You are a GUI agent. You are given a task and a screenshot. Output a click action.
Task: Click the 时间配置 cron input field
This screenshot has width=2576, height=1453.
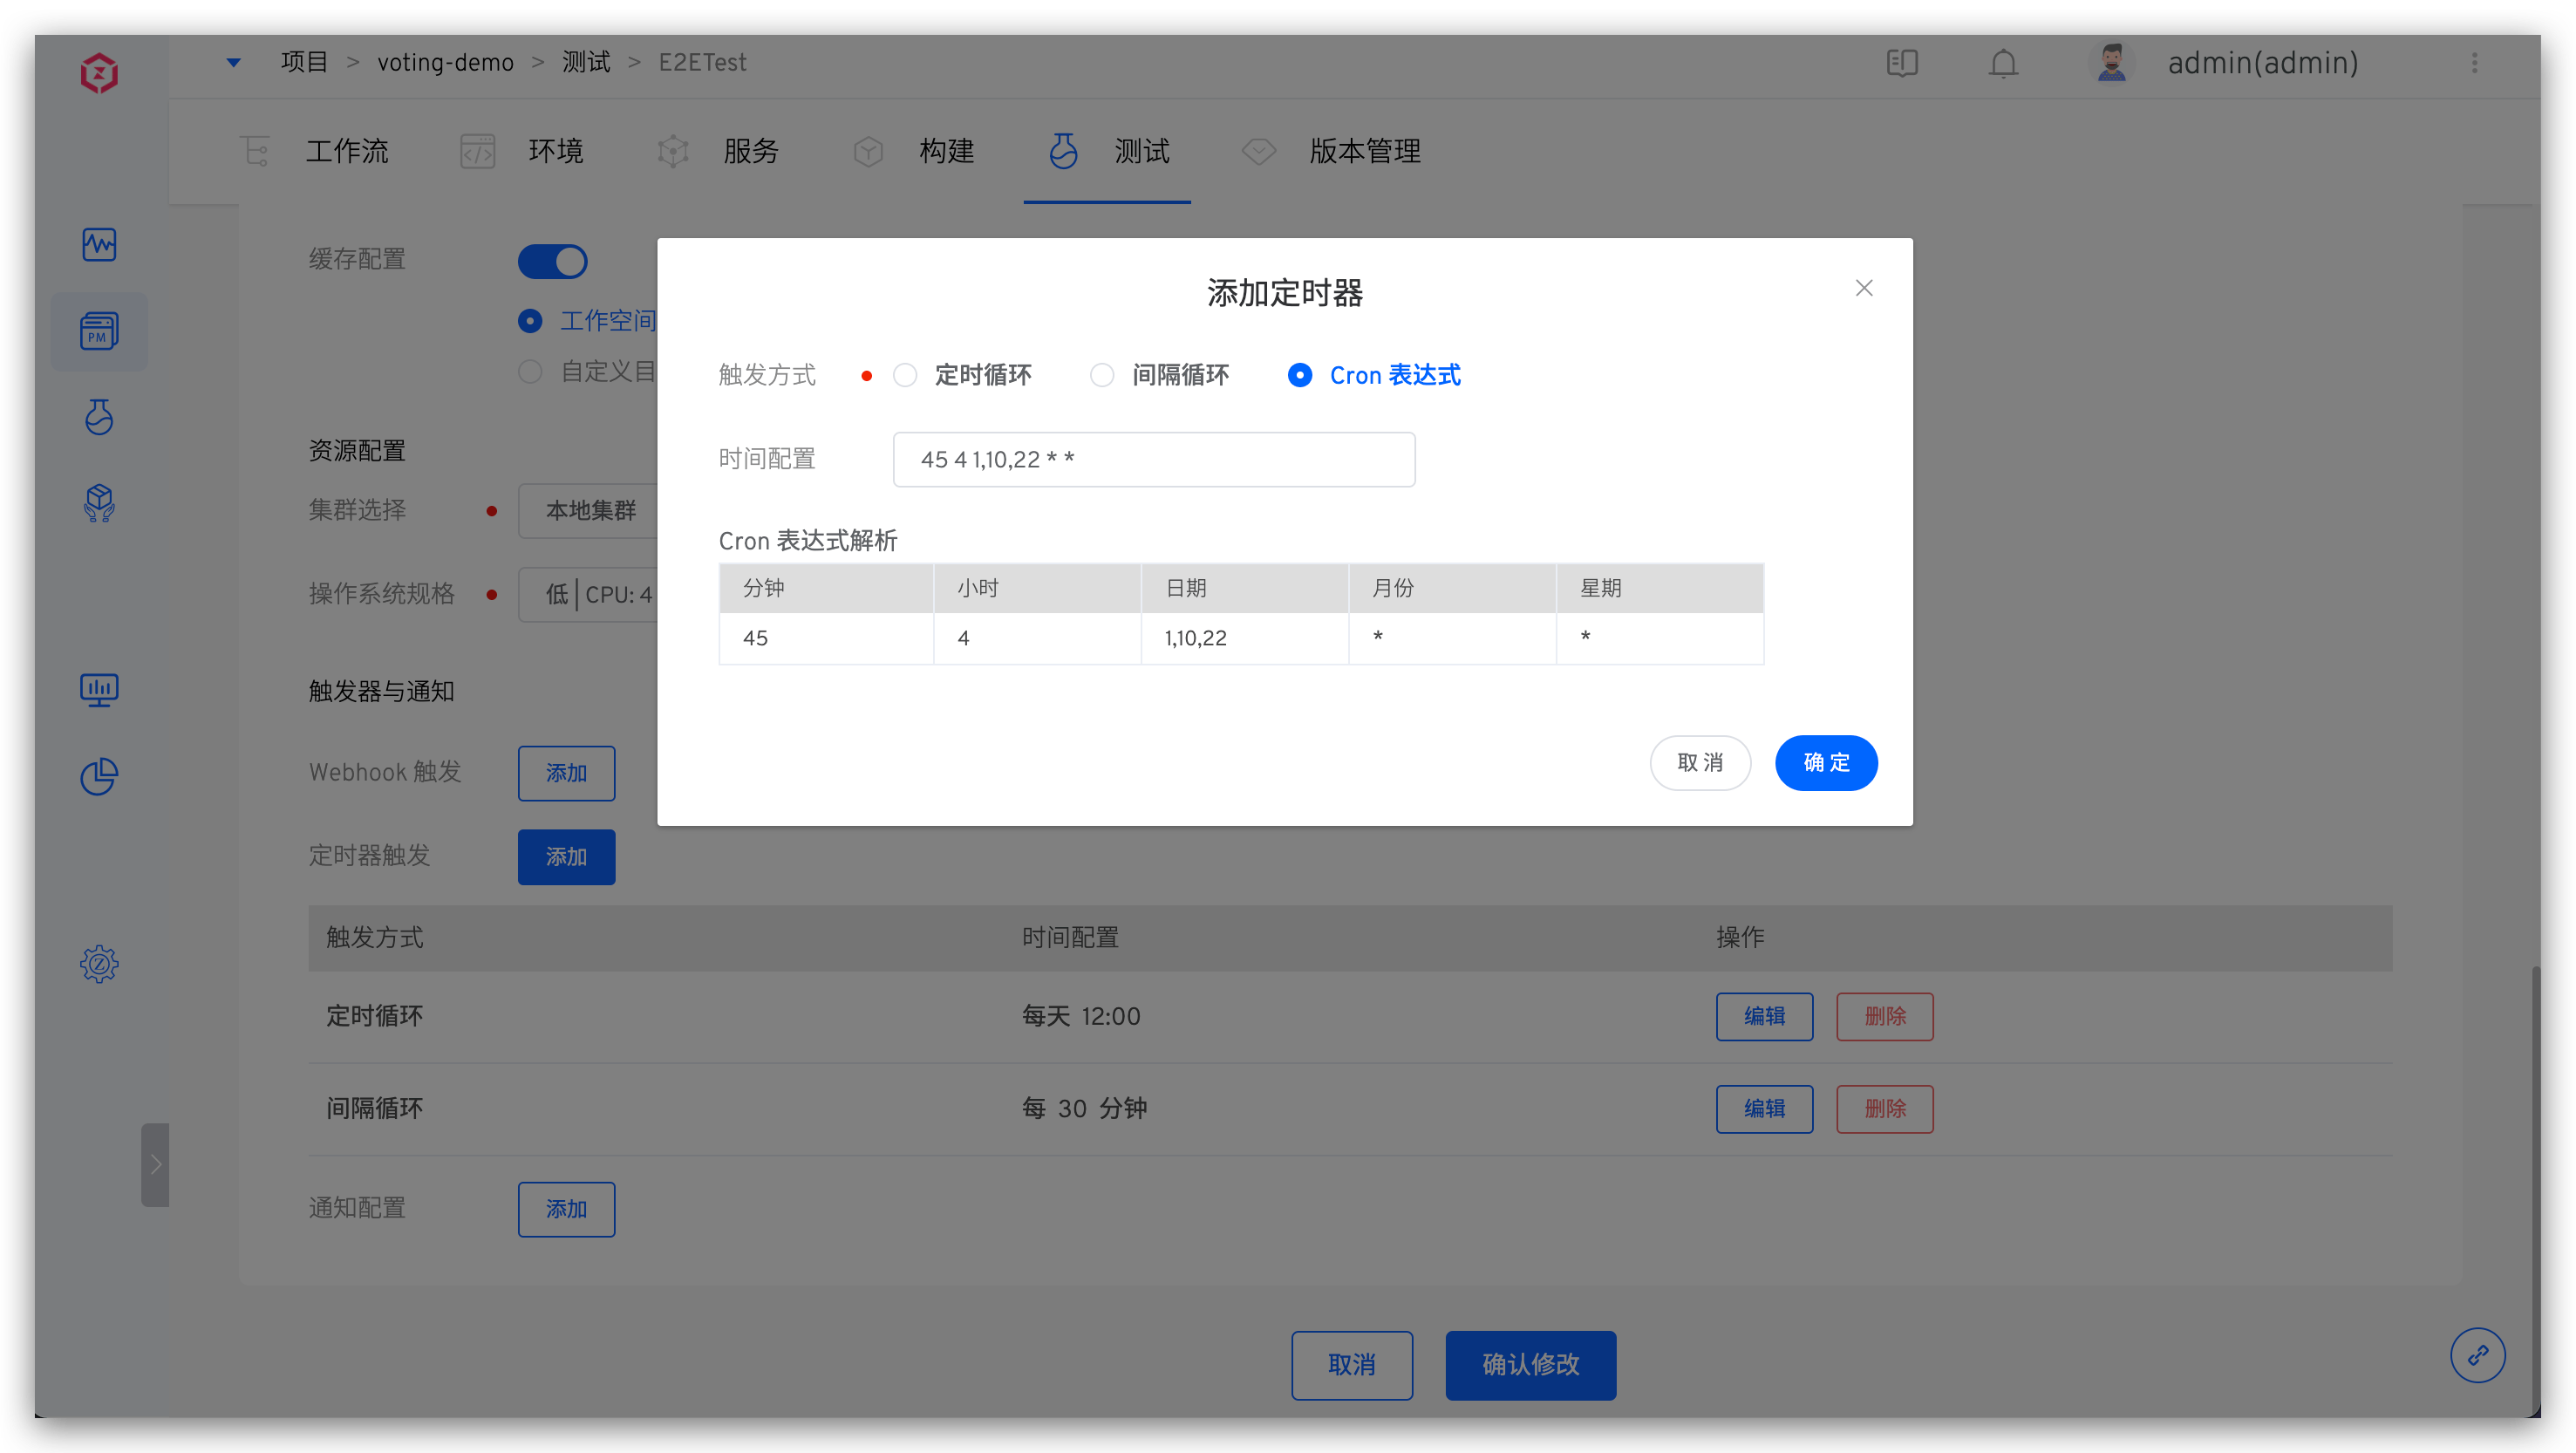pos(1154,459)
